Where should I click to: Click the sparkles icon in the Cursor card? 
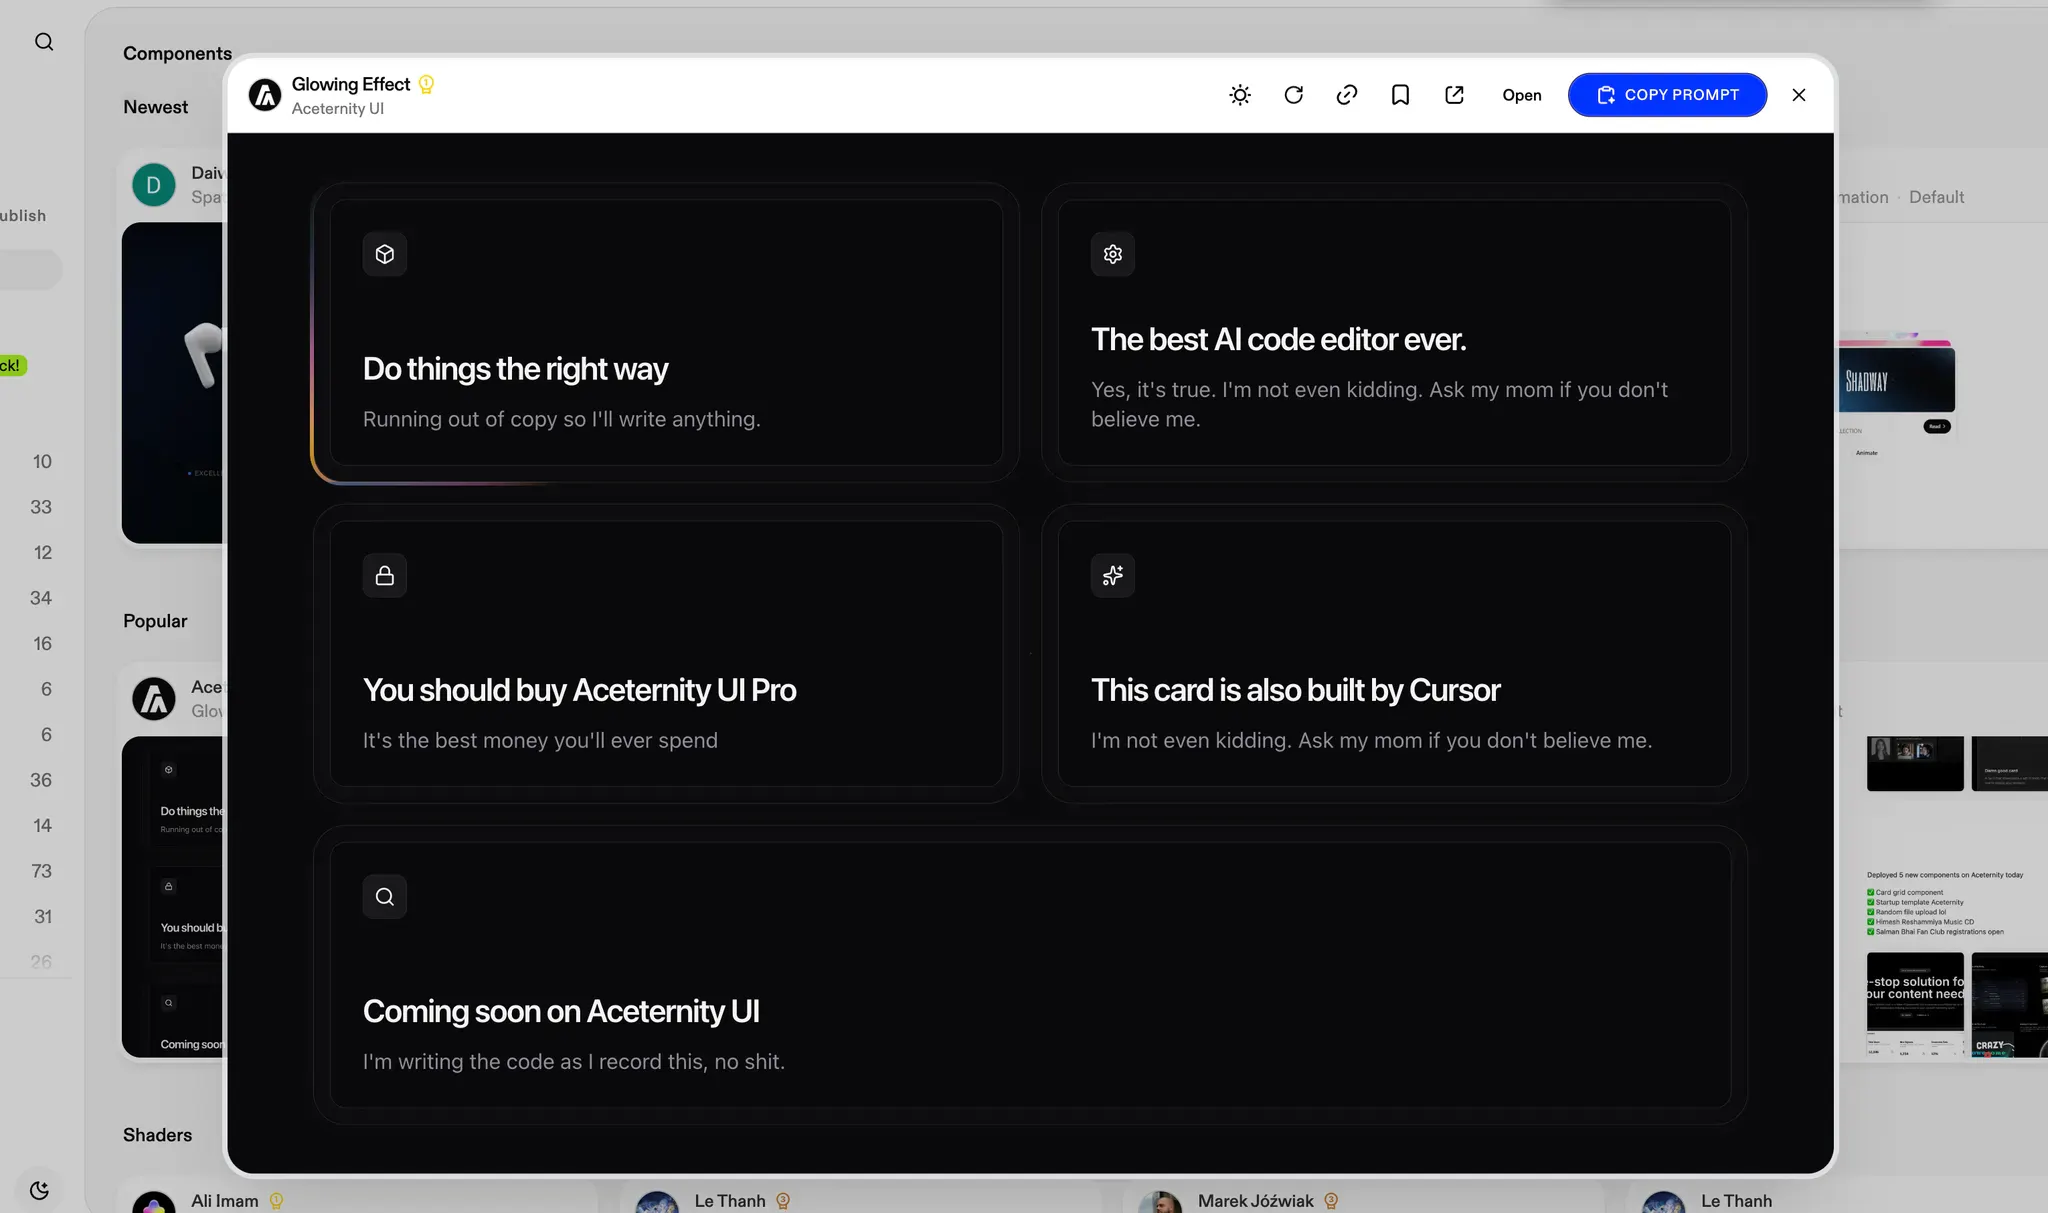(1113, 575)
